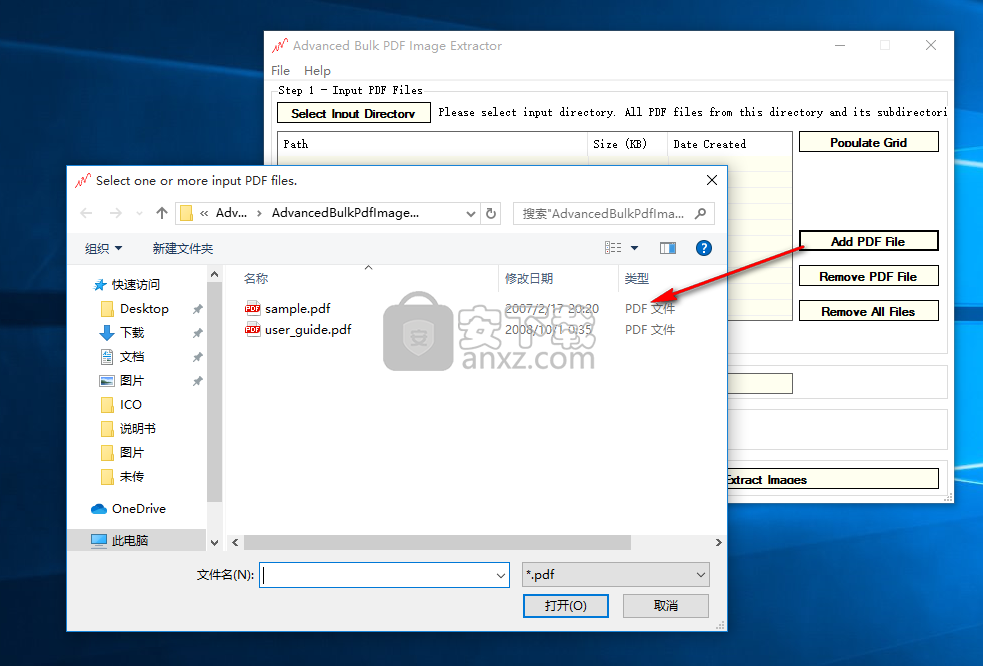Screen dimensions: 983x666
Task: Change view layout icon
Action: click(613, 248)
